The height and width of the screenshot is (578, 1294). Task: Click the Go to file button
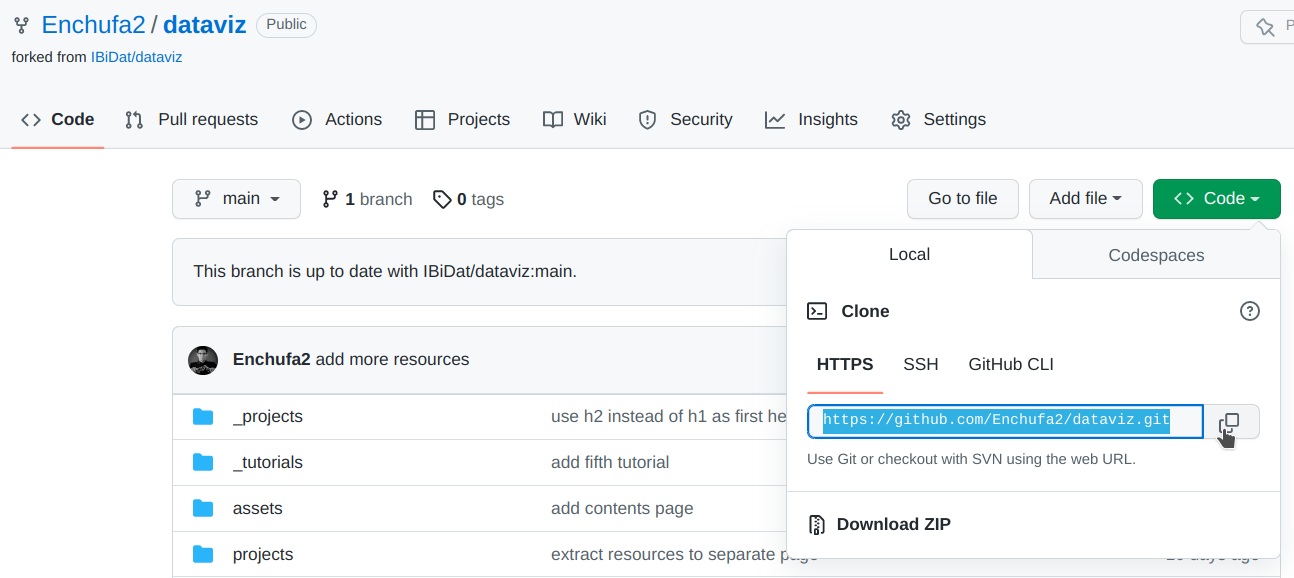click(962, 199)
